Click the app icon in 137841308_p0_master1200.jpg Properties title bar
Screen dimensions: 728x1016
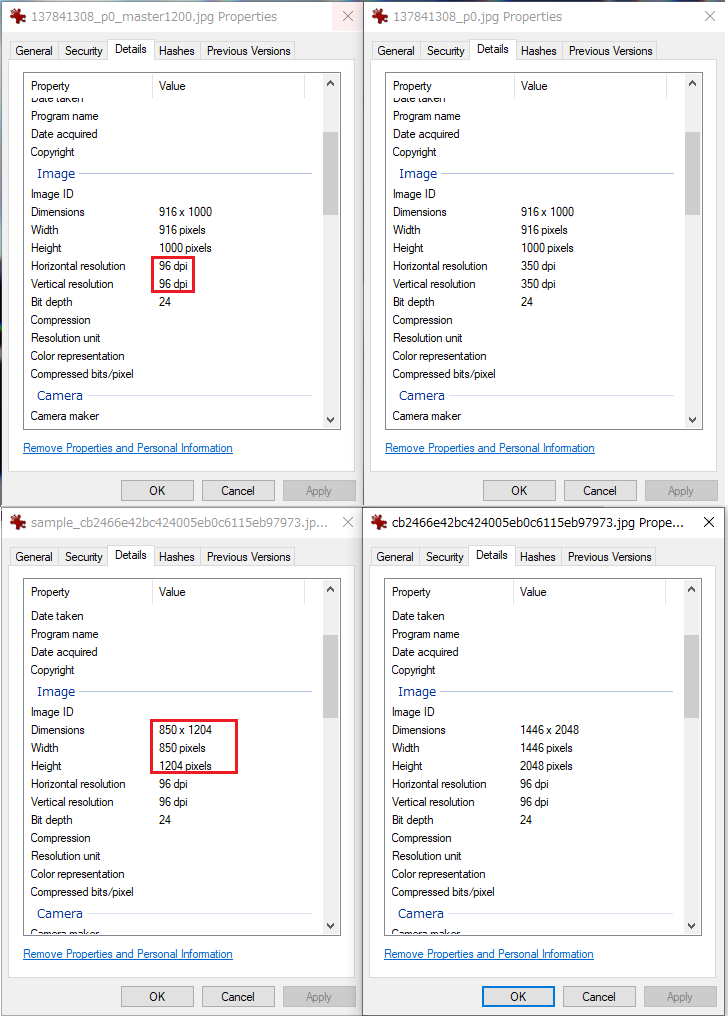pos(18,16)
